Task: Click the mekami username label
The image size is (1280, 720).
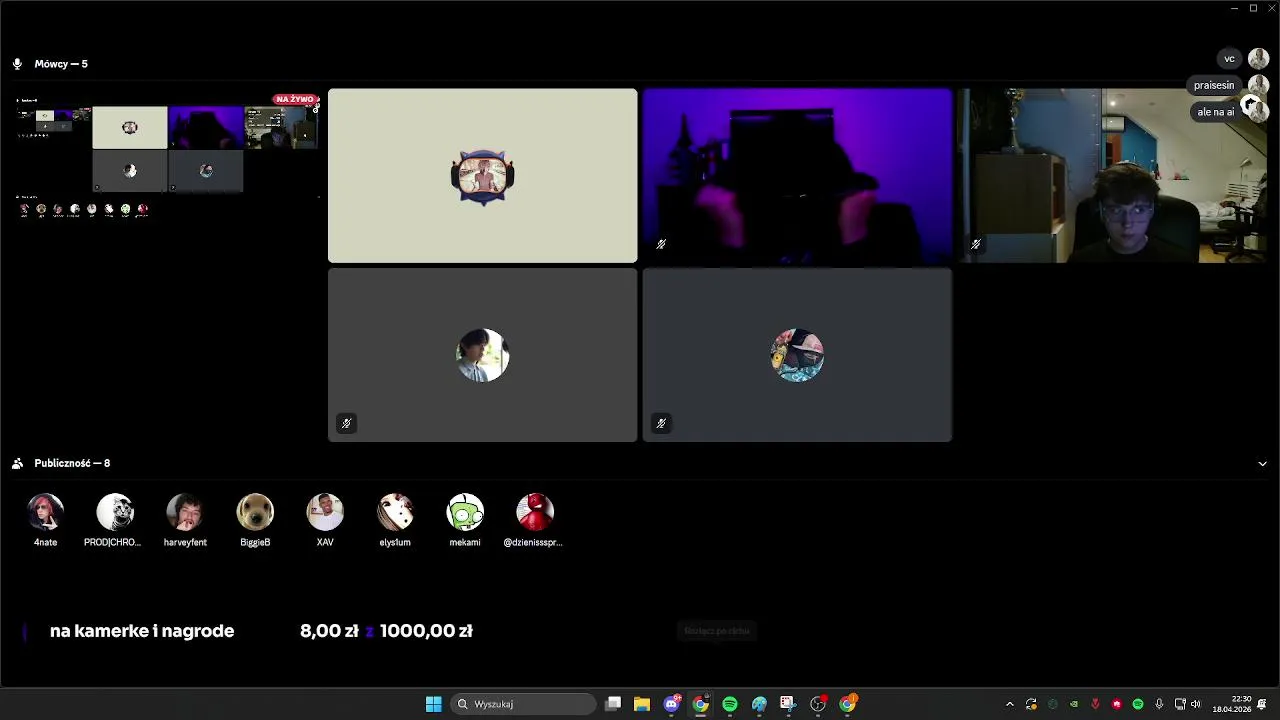Action: [x=465, y=542]
